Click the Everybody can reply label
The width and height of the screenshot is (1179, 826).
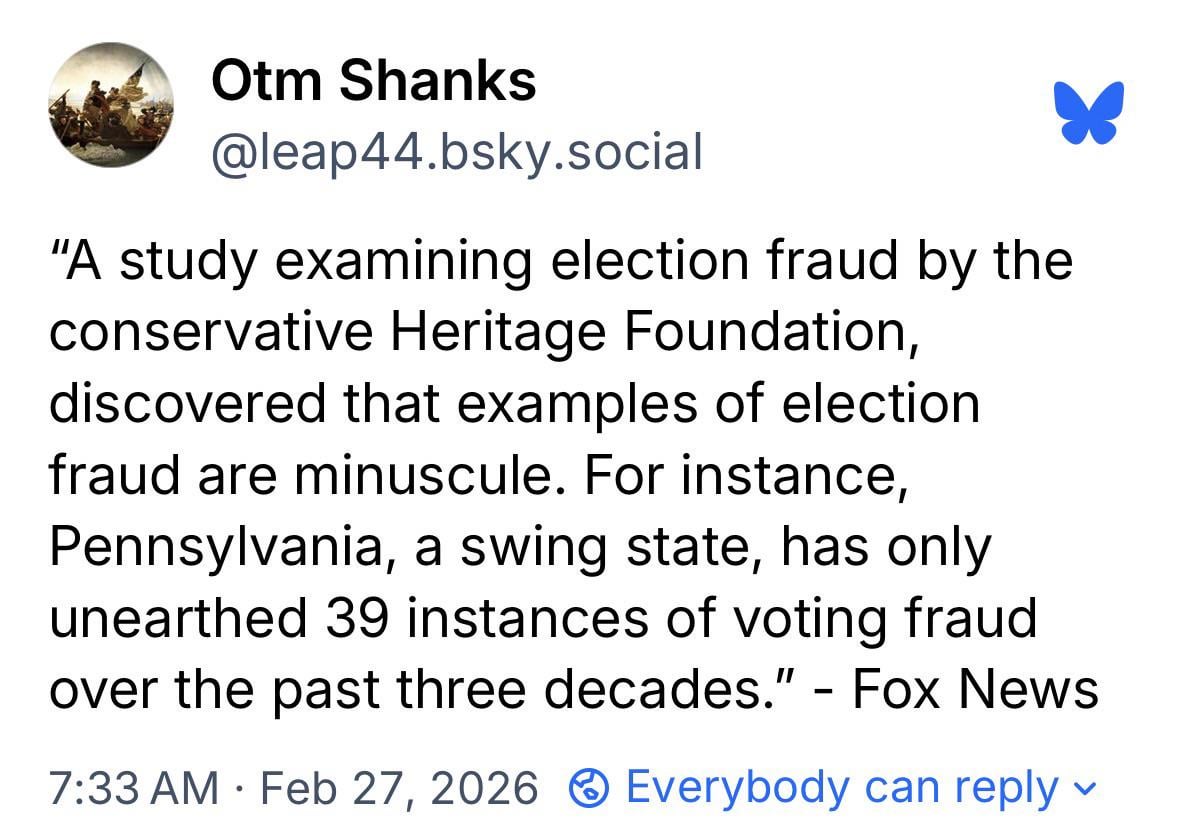(x=841, y=789)
